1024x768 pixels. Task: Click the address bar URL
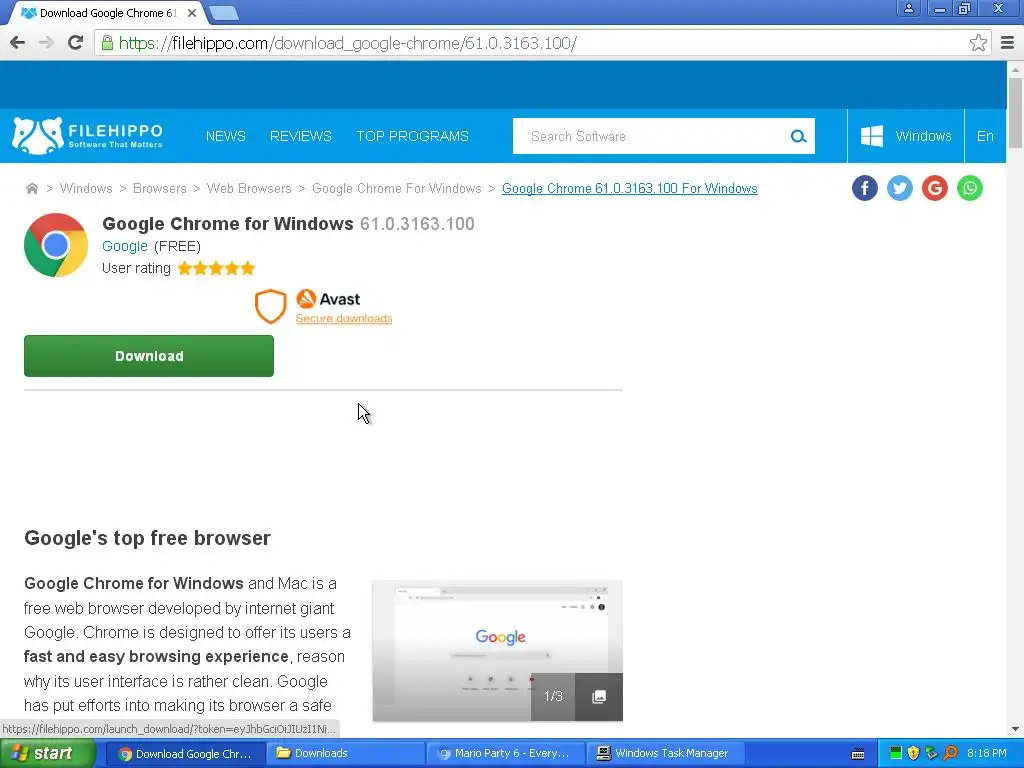[347, 43]
